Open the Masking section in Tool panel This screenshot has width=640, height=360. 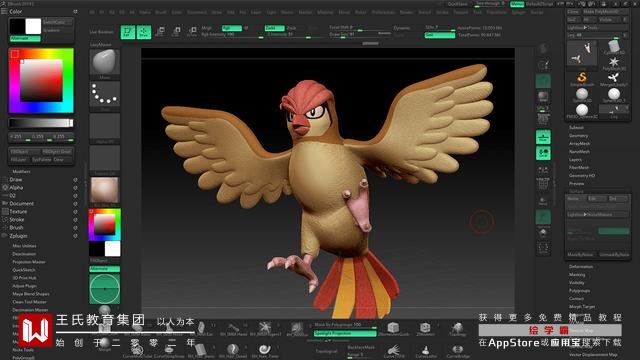[x=577, y=275]
